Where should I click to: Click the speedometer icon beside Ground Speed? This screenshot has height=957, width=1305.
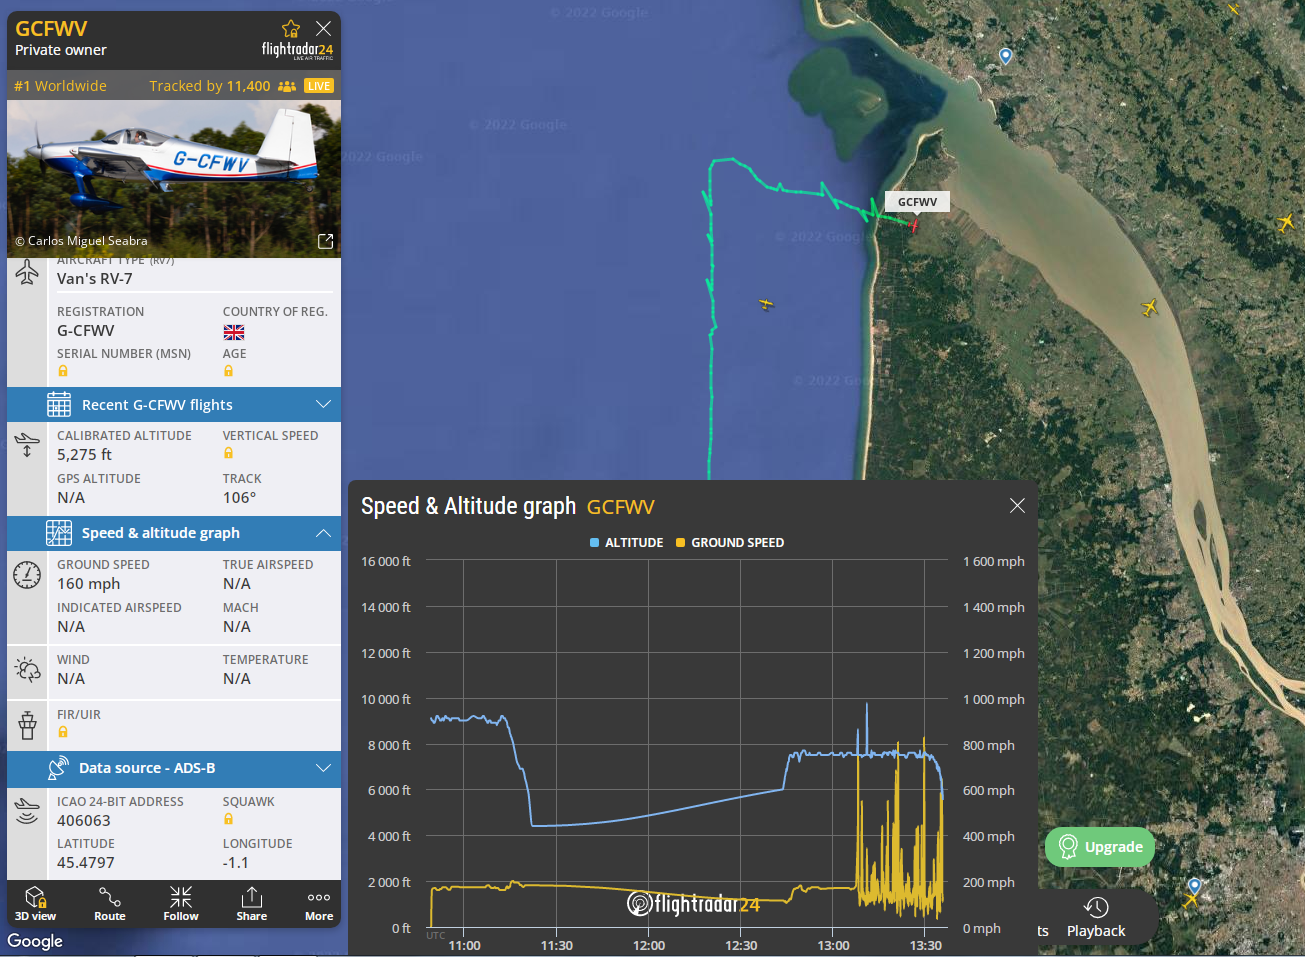pyautogui.click(x=27, y=574)
